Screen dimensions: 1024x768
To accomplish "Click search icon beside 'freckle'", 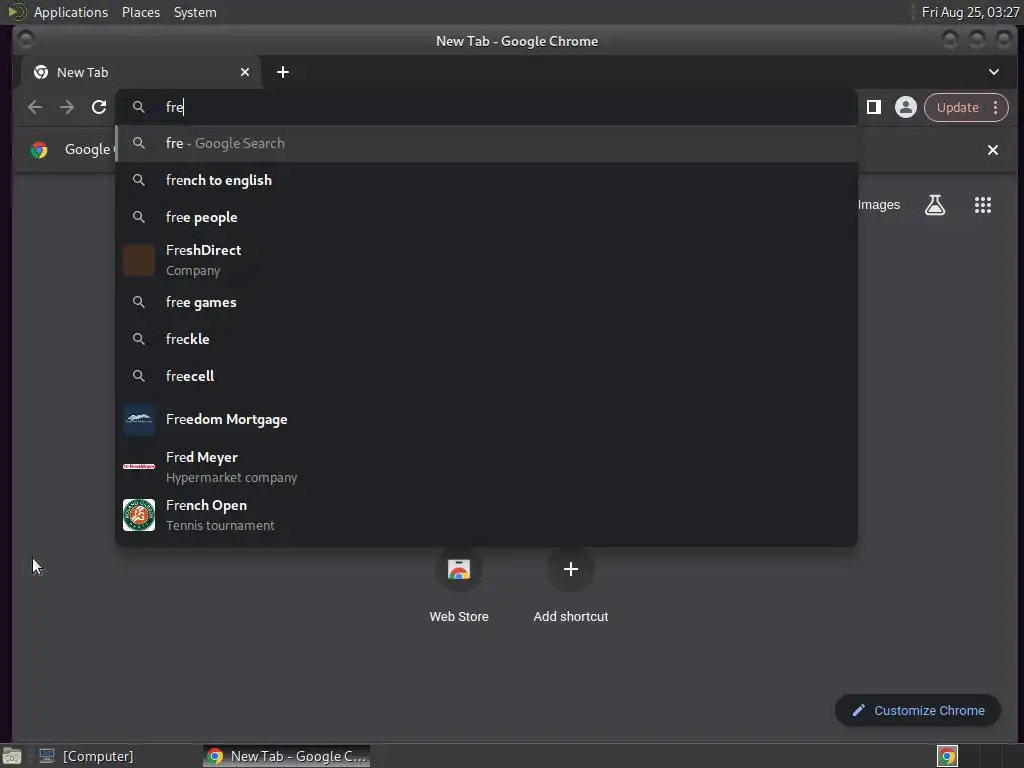I will point(138,339).
